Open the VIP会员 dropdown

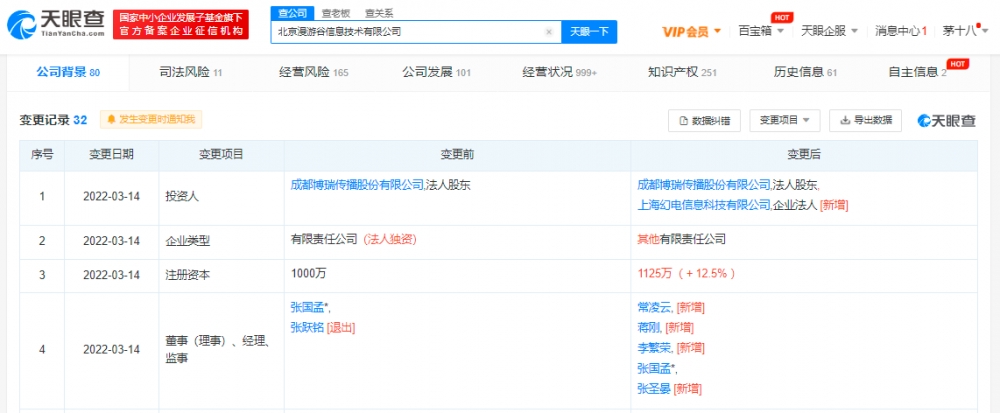692,32
